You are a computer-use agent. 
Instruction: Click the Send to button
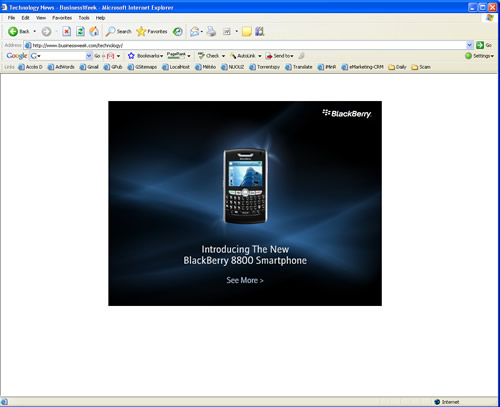pyautogui.click(x=280, y=56)
